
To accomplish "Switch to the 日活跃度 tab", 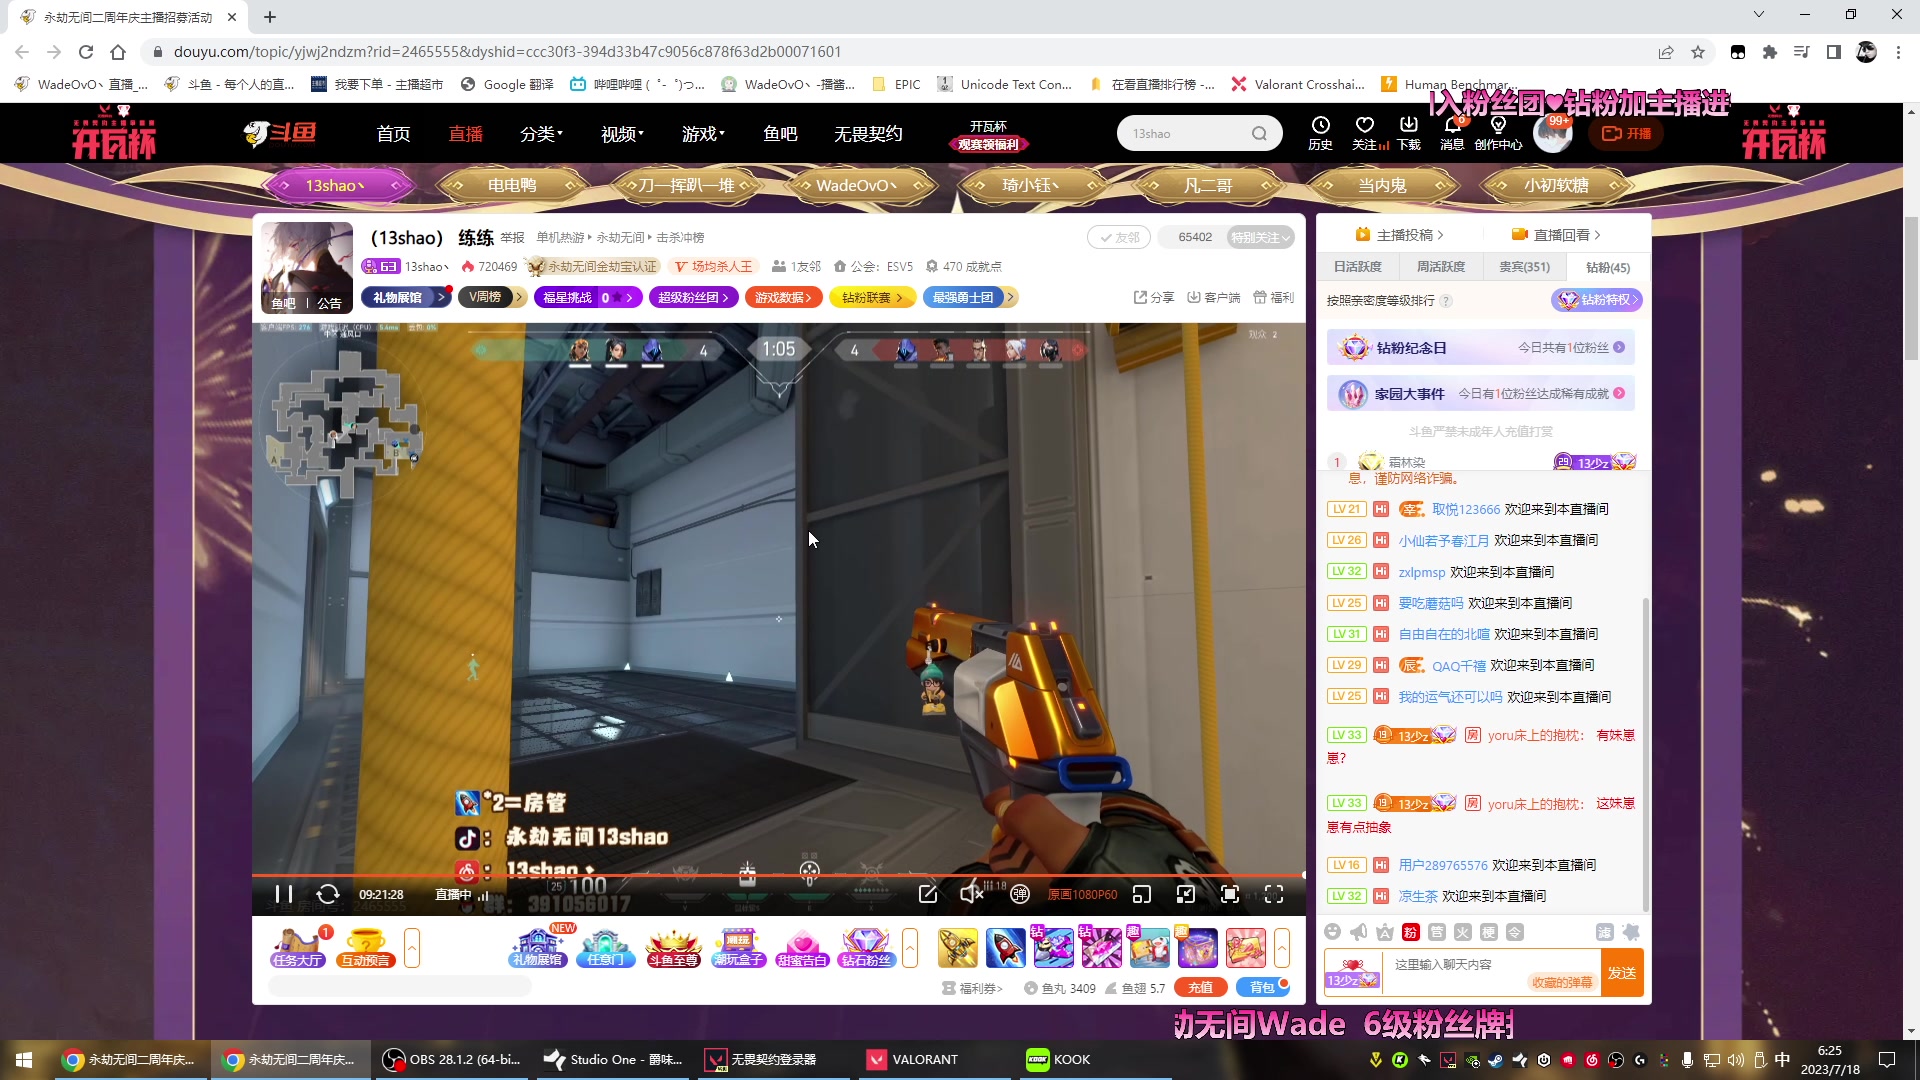I will pyautogui.click(x=1358, y=267).
